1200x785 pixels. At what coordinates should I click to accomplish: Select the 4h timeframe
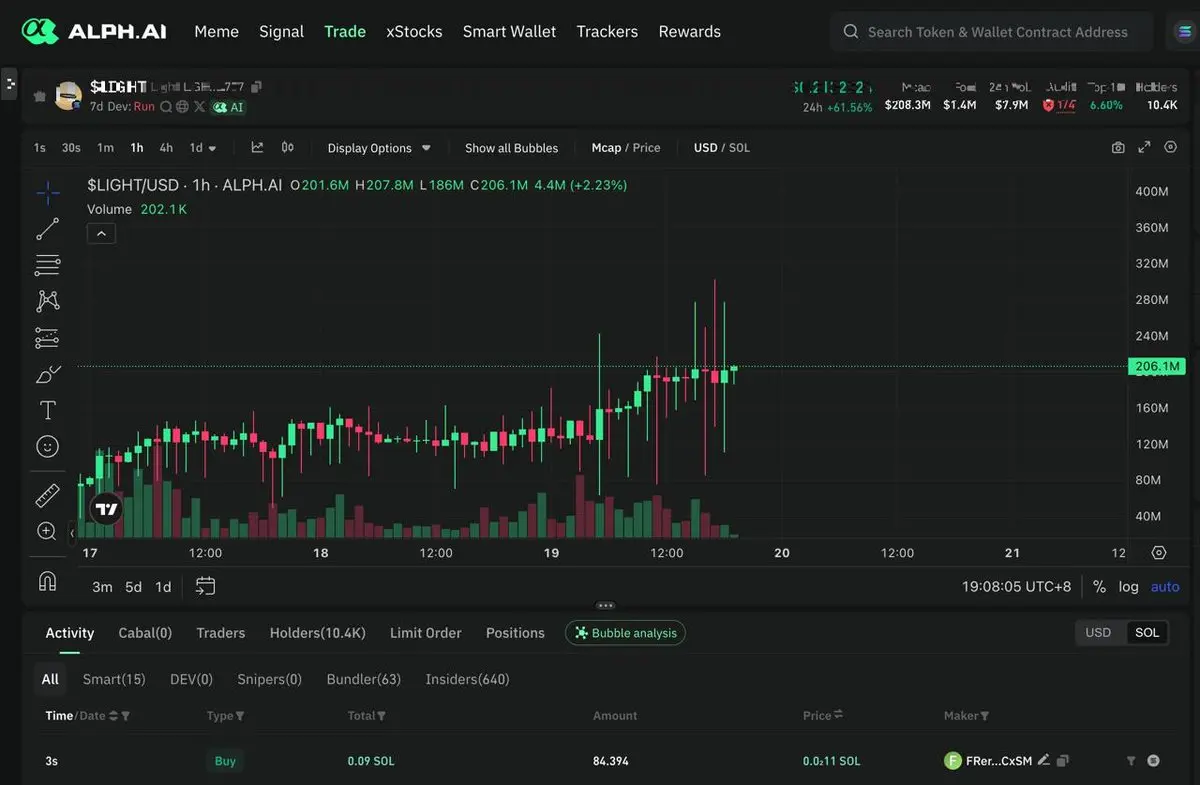pyautogui.click(x=166, y=148)
